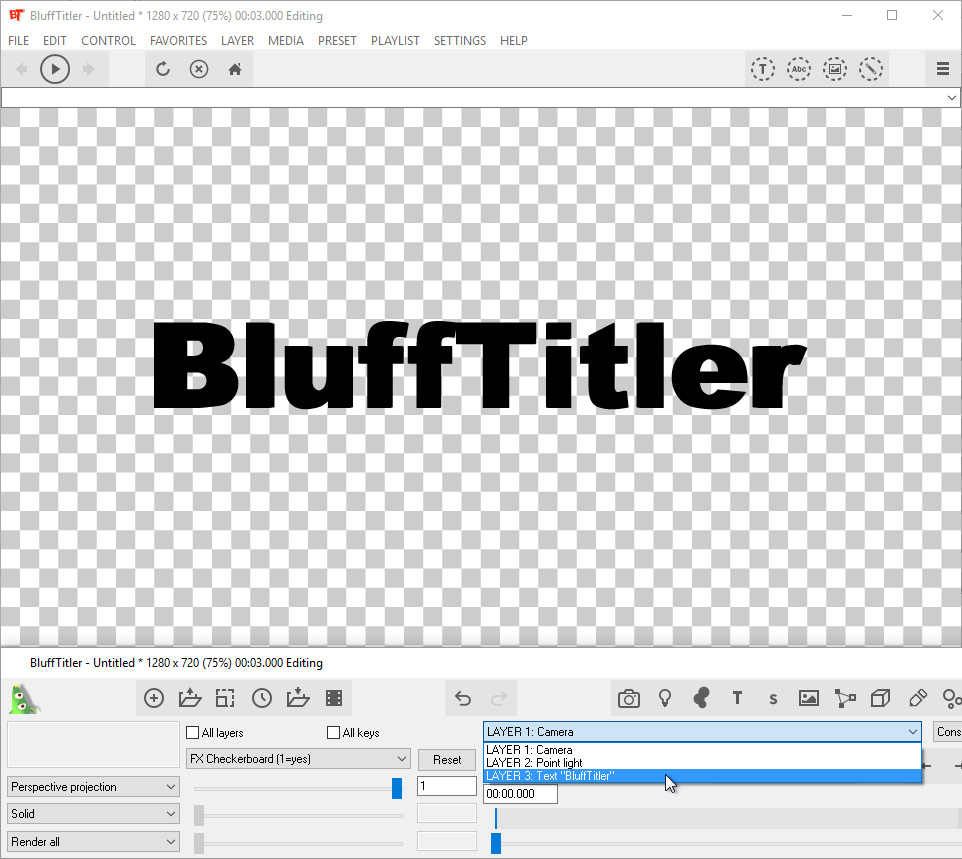Click the home button in top toolbar
The width and height of the screenshot is (962, 859).
(235, 69)
